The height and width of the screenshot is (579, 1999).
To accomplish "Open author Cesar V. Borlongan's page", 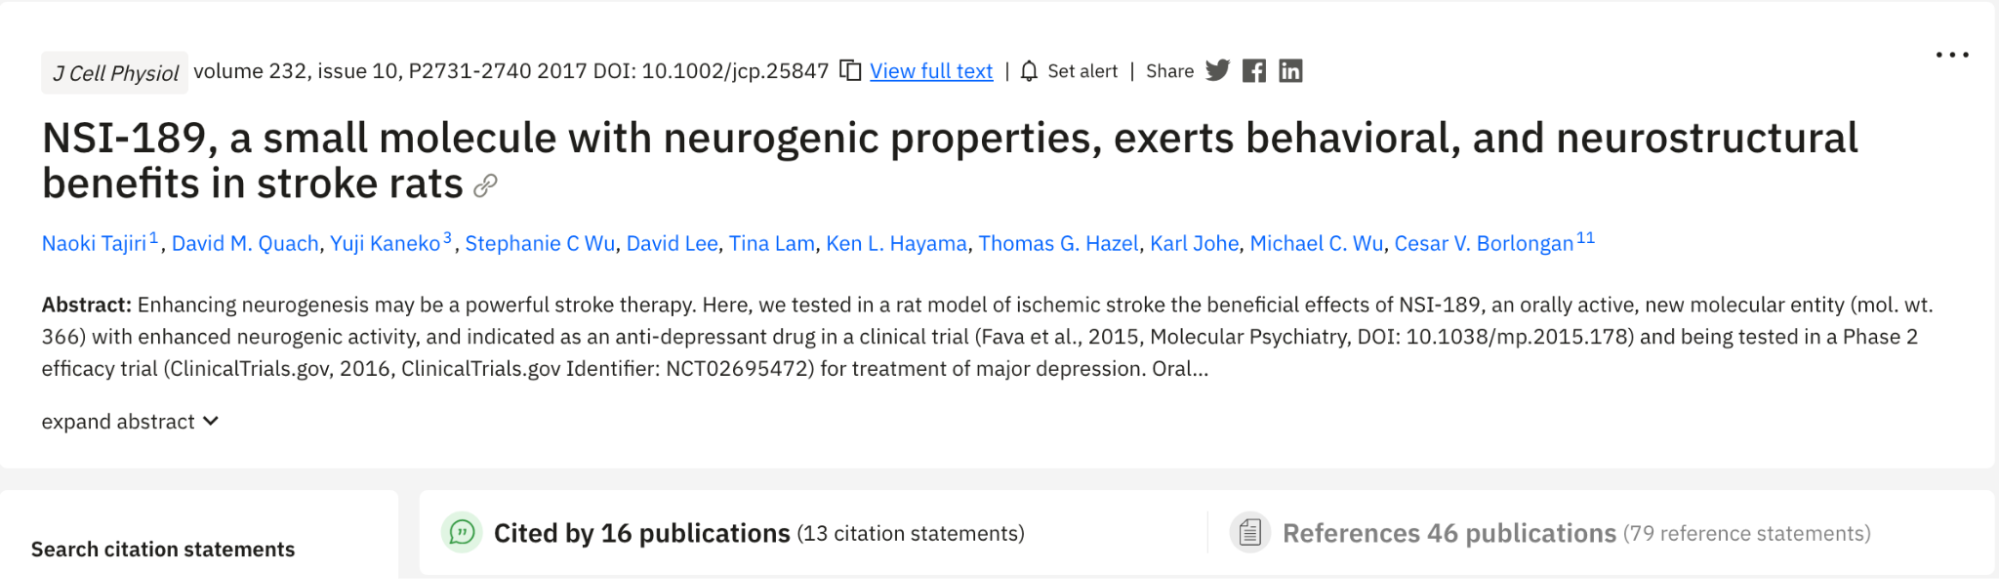I will point(1483,244).
